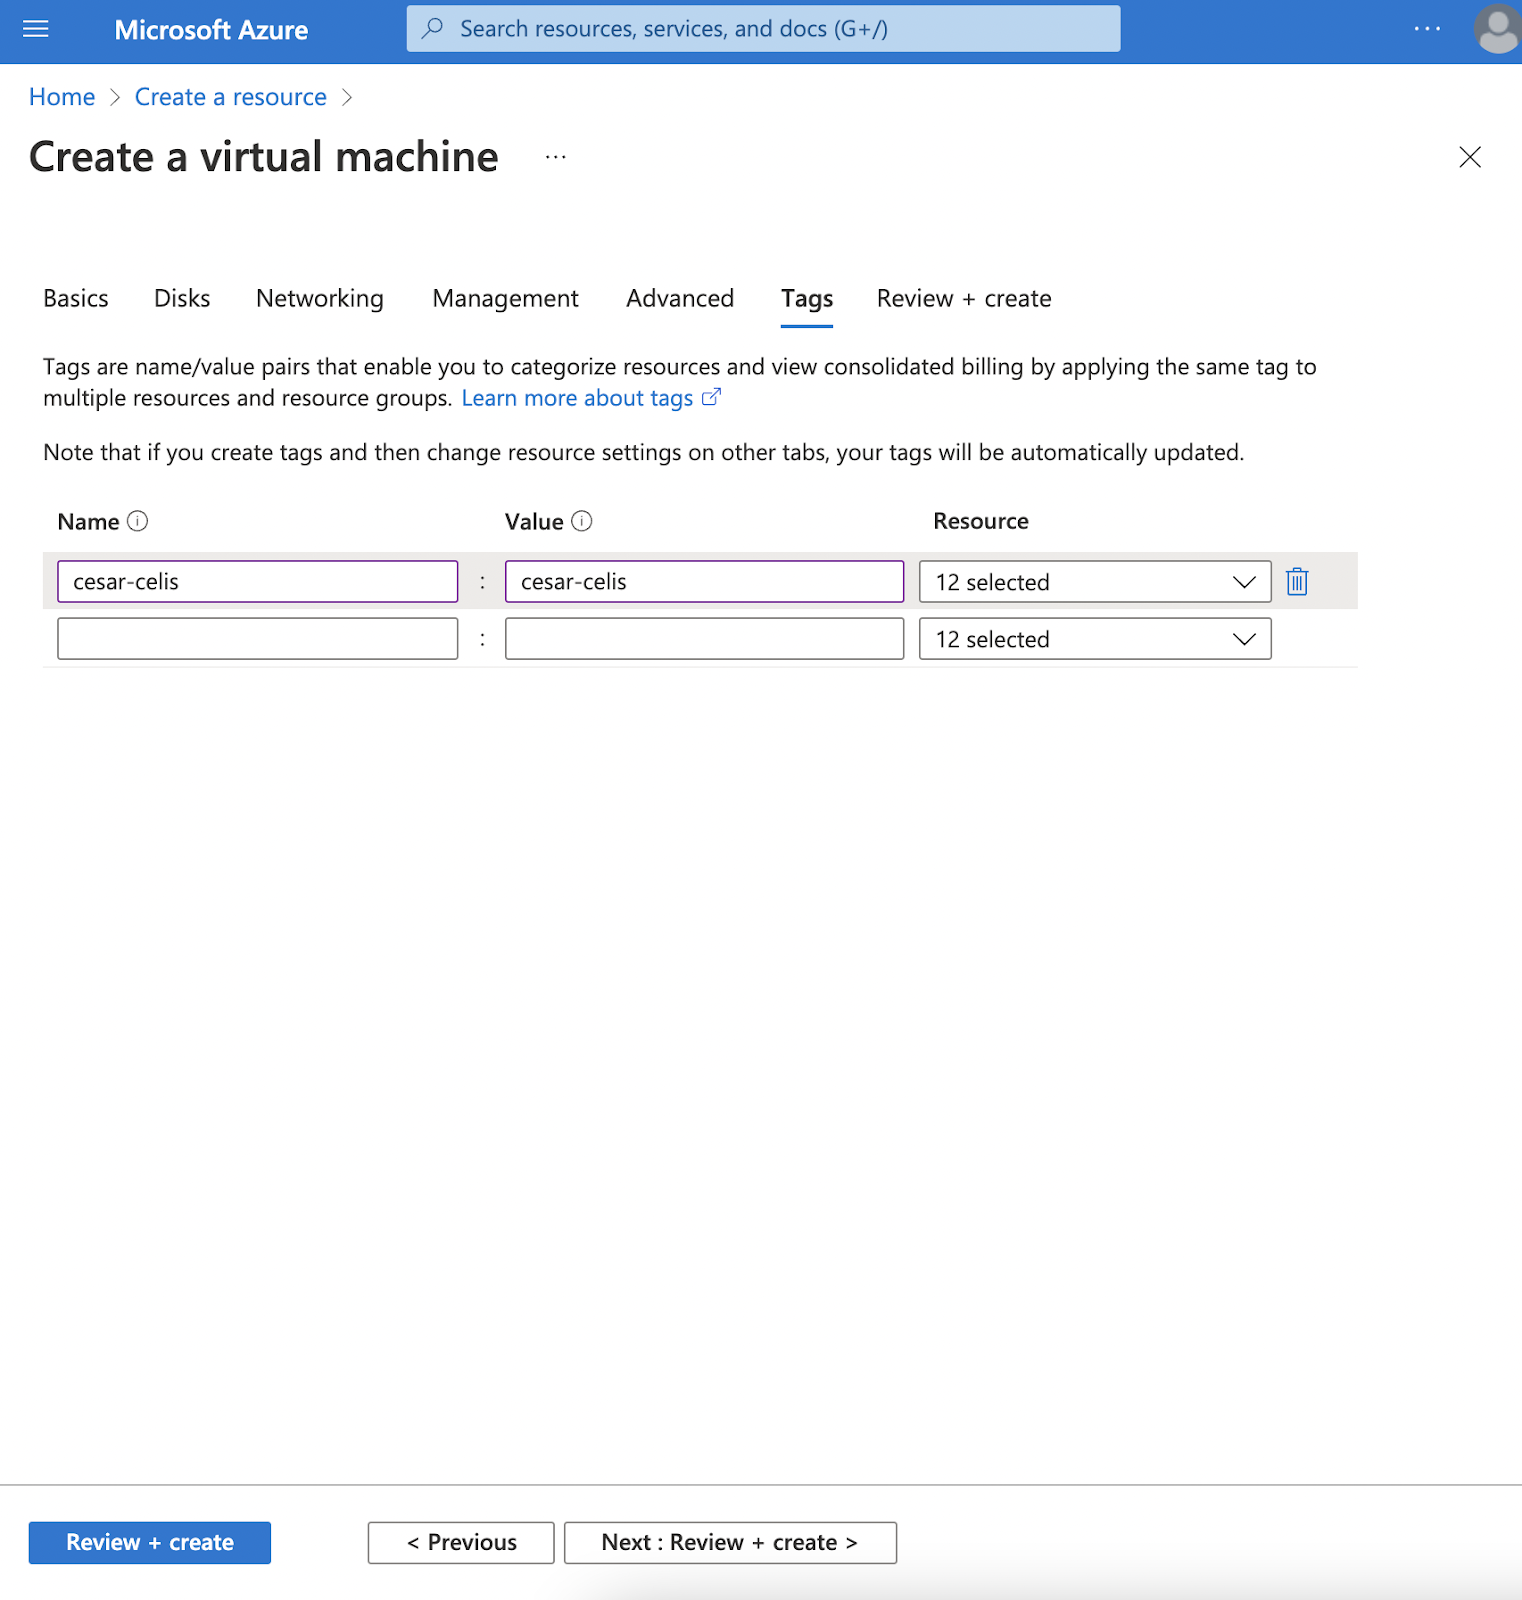Switch to the Basics tab
This screenshot has height=1600, width=1522.
(x=76, y=299)
